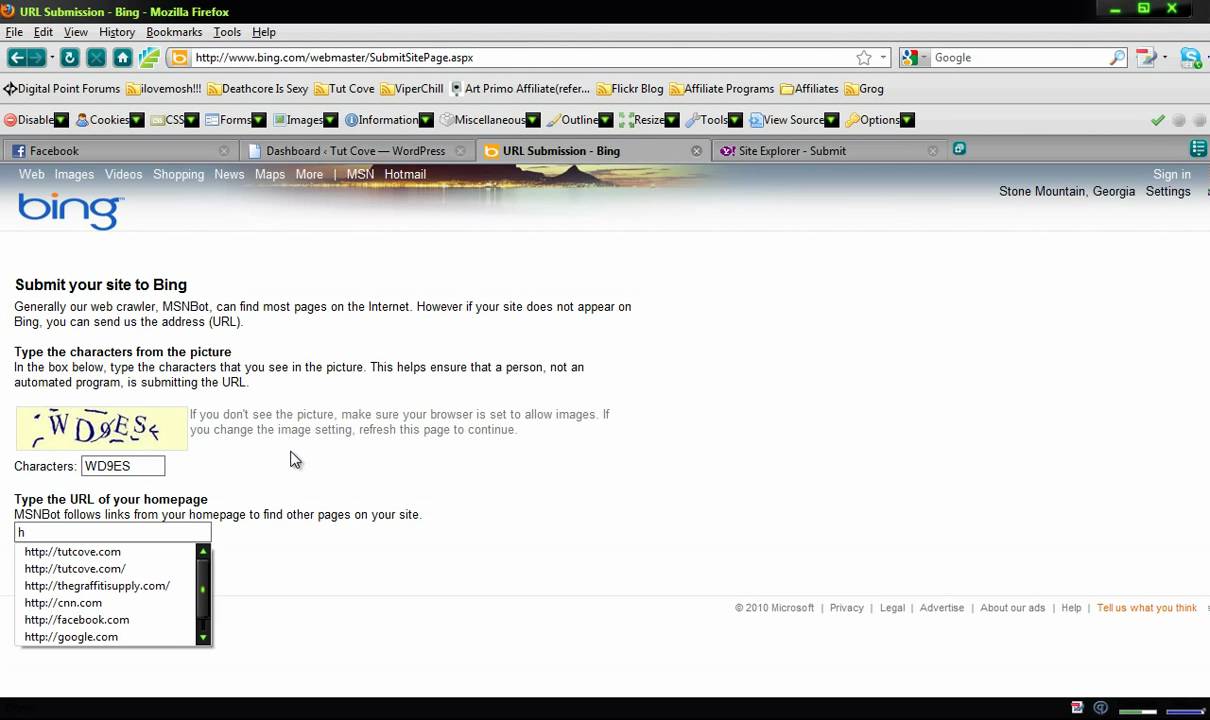Click the green stacked-pages icon beside Home
1210x720 pixels.
tap(149, 58)
